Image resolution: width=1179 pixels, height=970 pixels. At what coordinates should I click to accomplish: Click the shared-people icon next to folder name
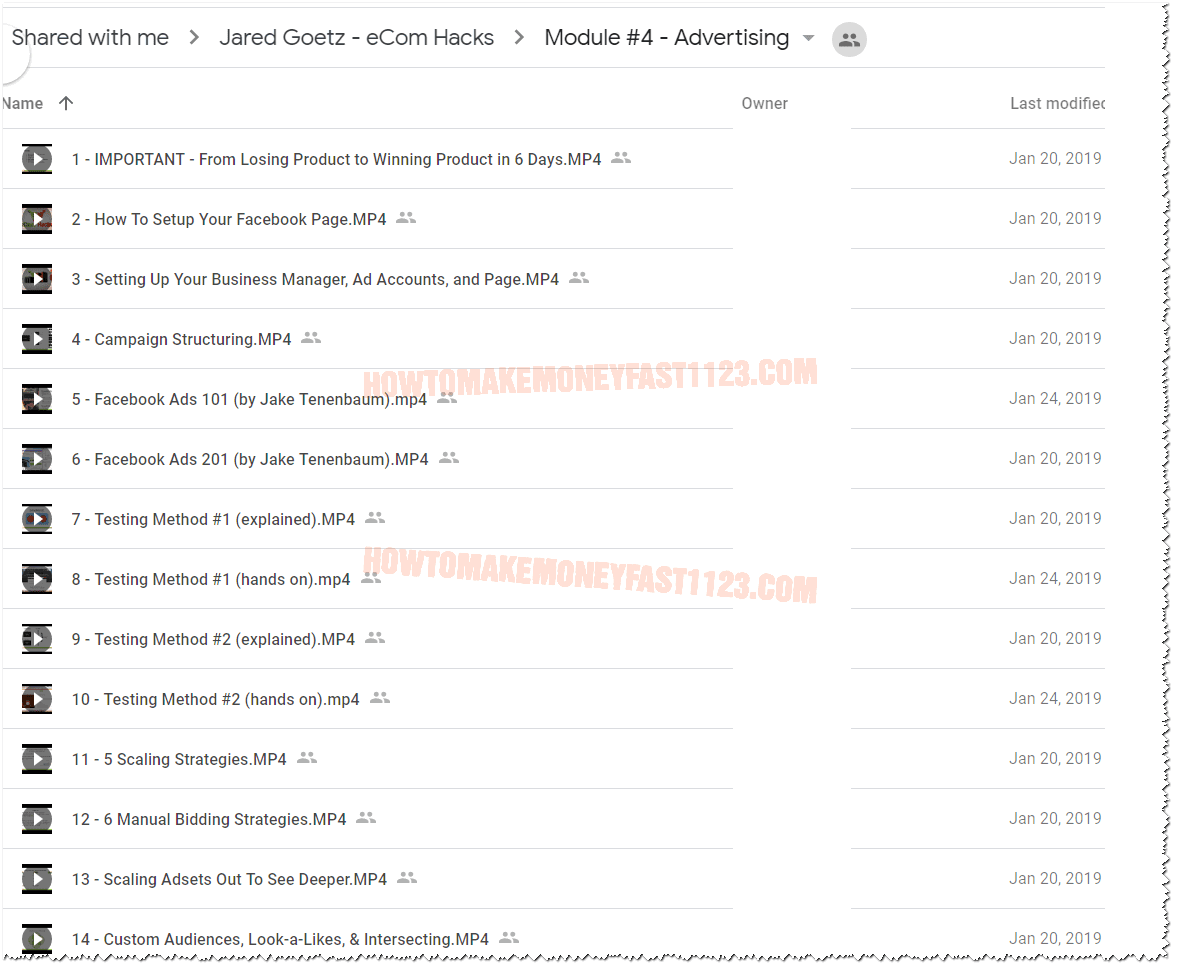point(848,39)
